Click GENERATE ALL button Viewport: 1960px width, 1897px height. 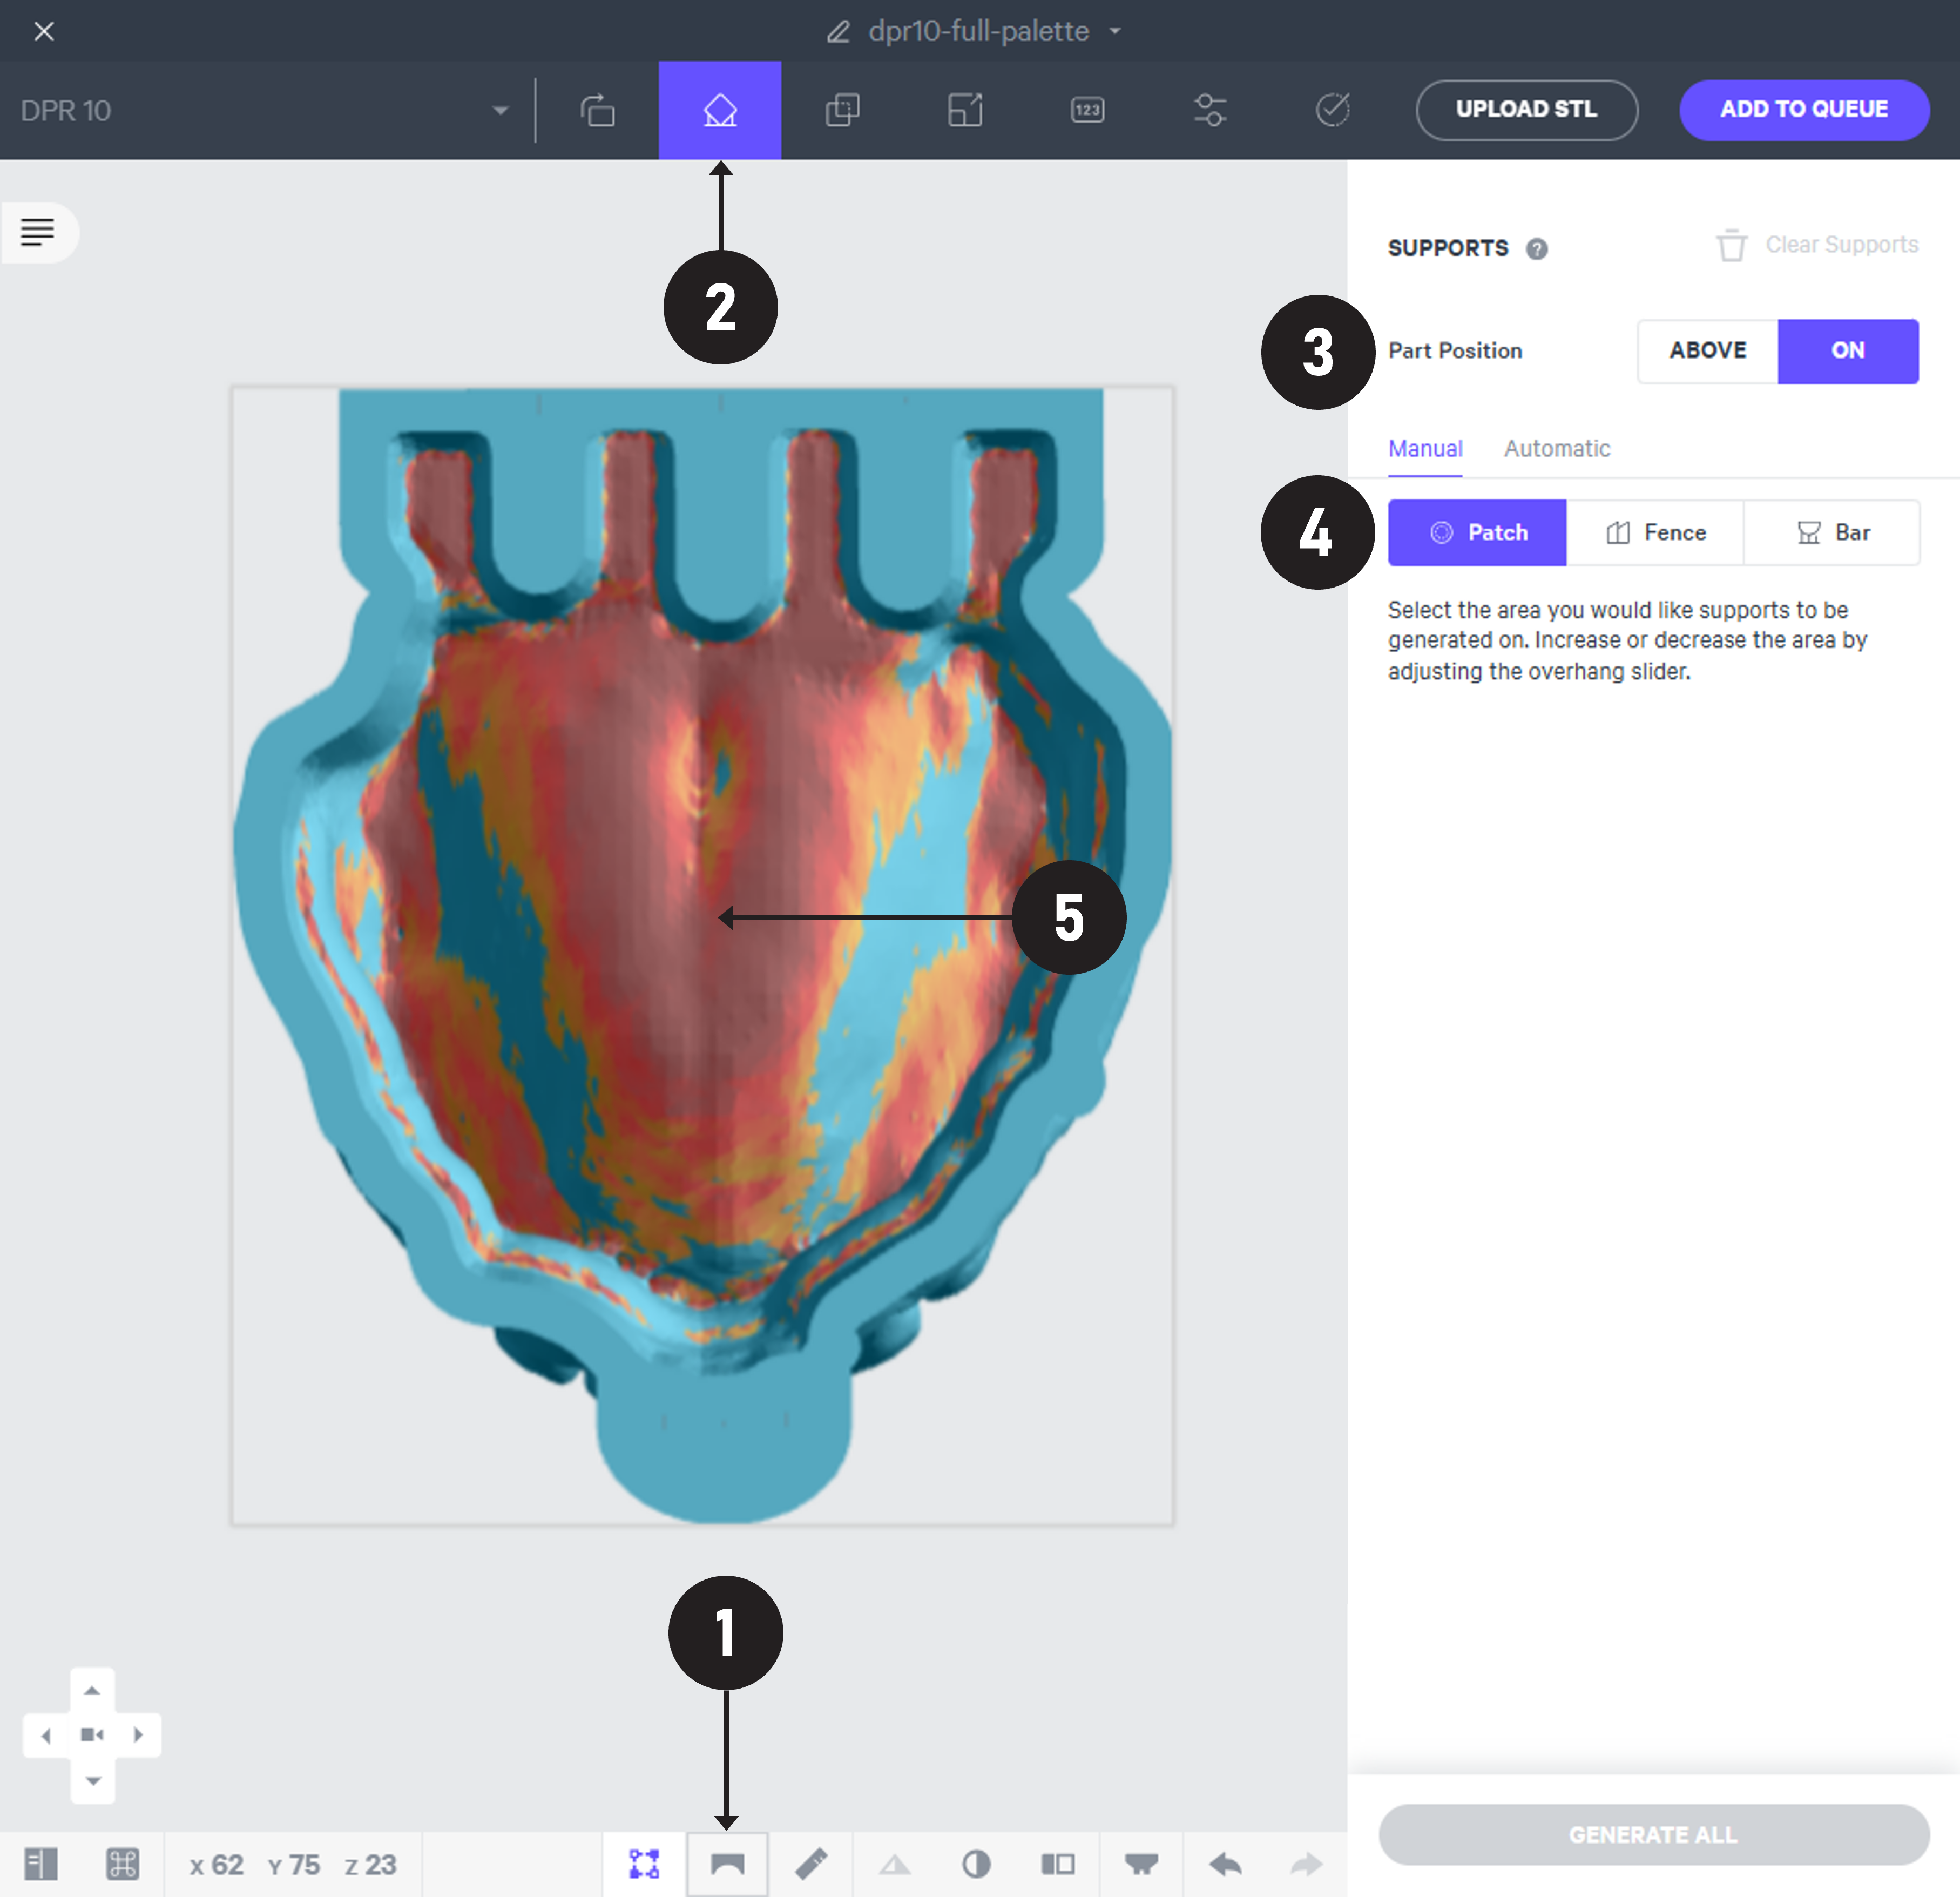pyautogui.click(x=1653, y=1835)
